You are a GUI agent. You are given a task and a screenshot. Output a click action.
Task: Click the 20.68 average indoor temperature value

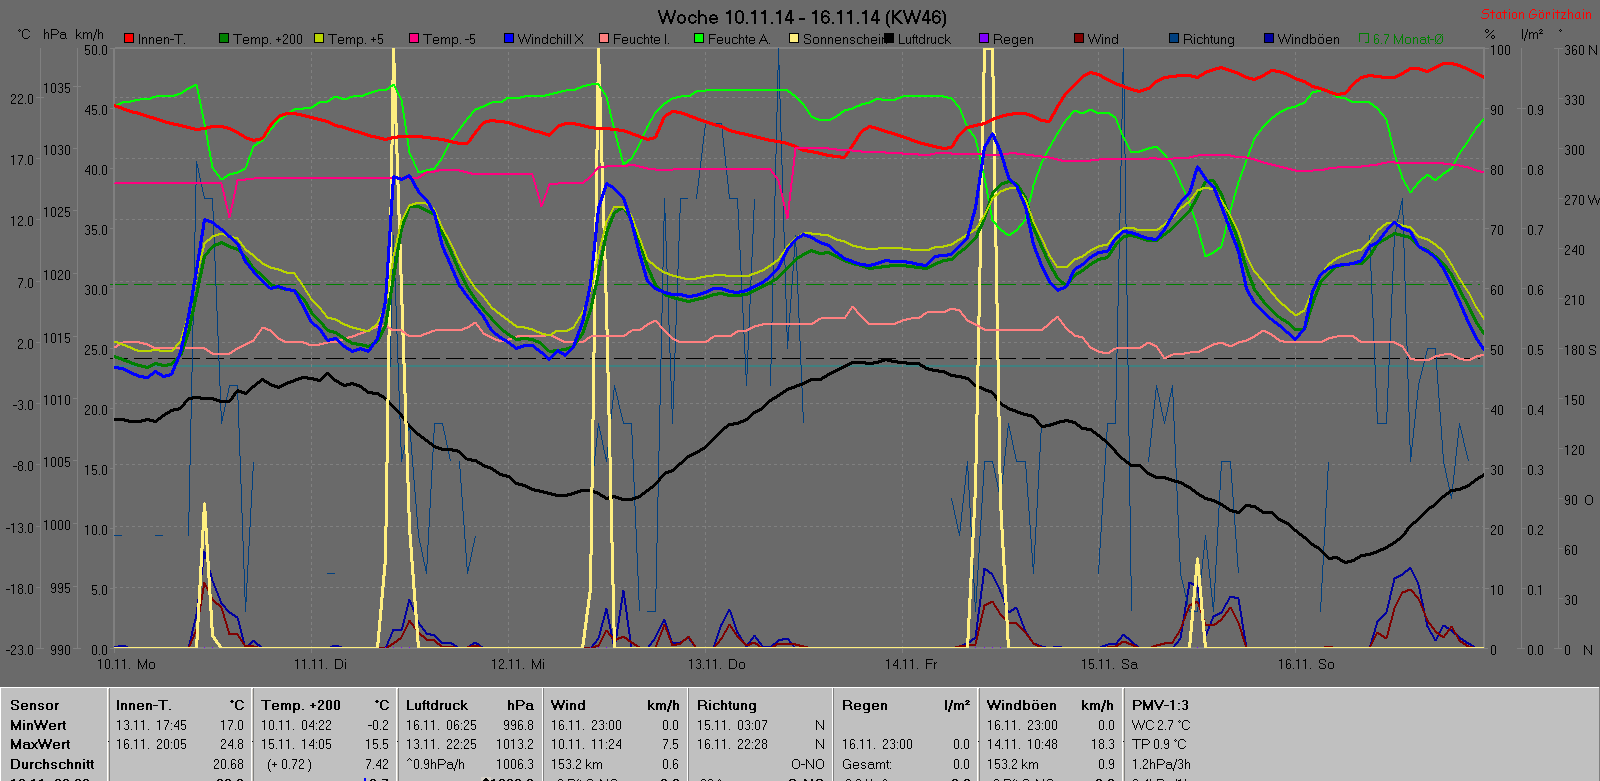click(228, 764)
